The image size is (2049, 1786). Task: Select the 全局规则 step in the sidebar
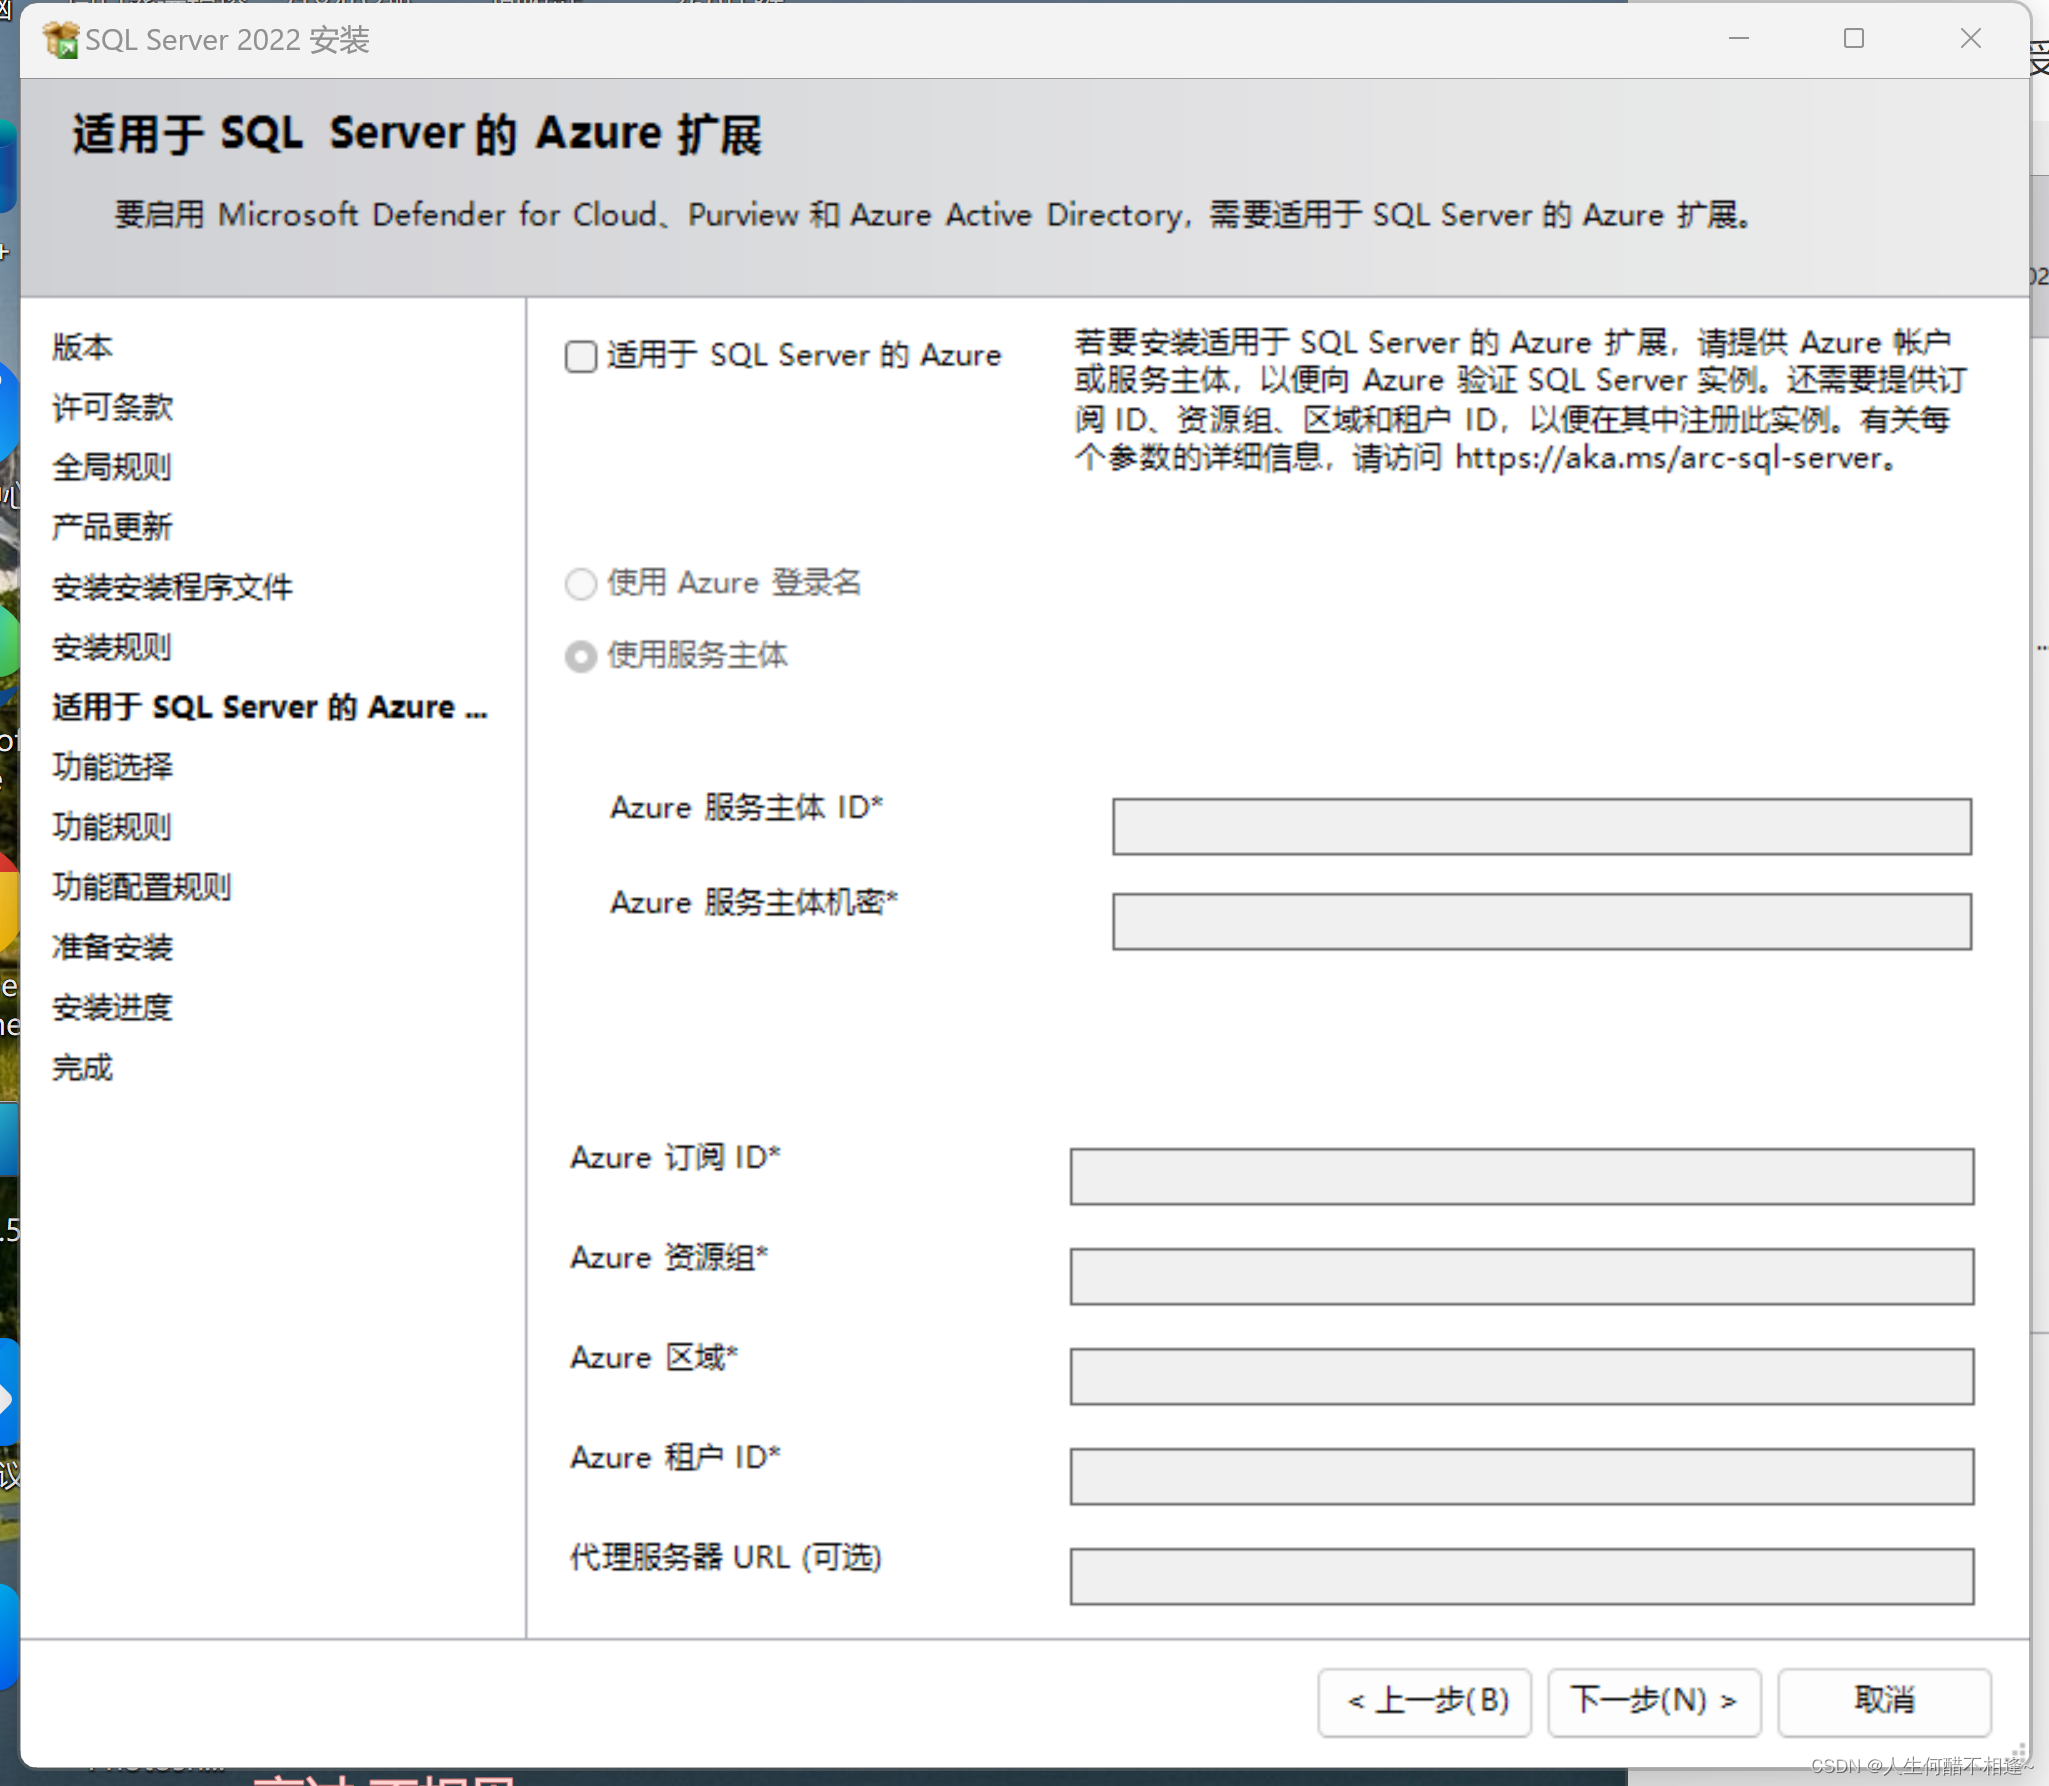[112, 467]
